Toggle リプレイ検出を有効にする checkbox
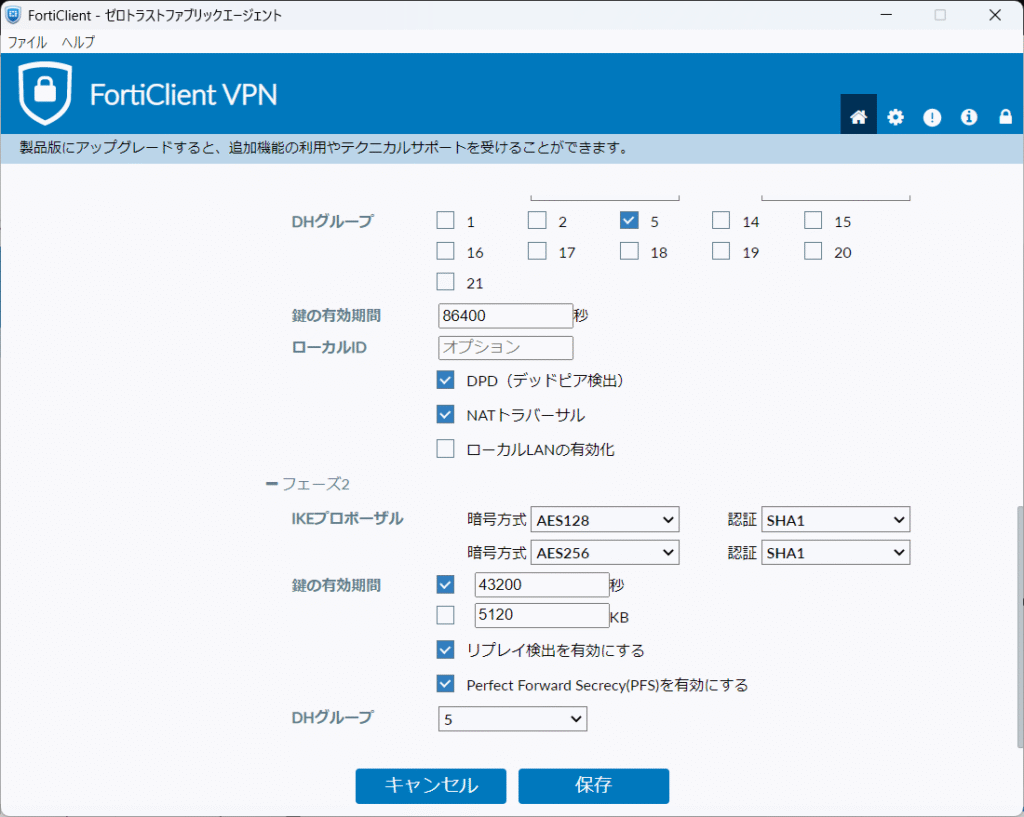 pyautogui.click(x=445, y=649)
